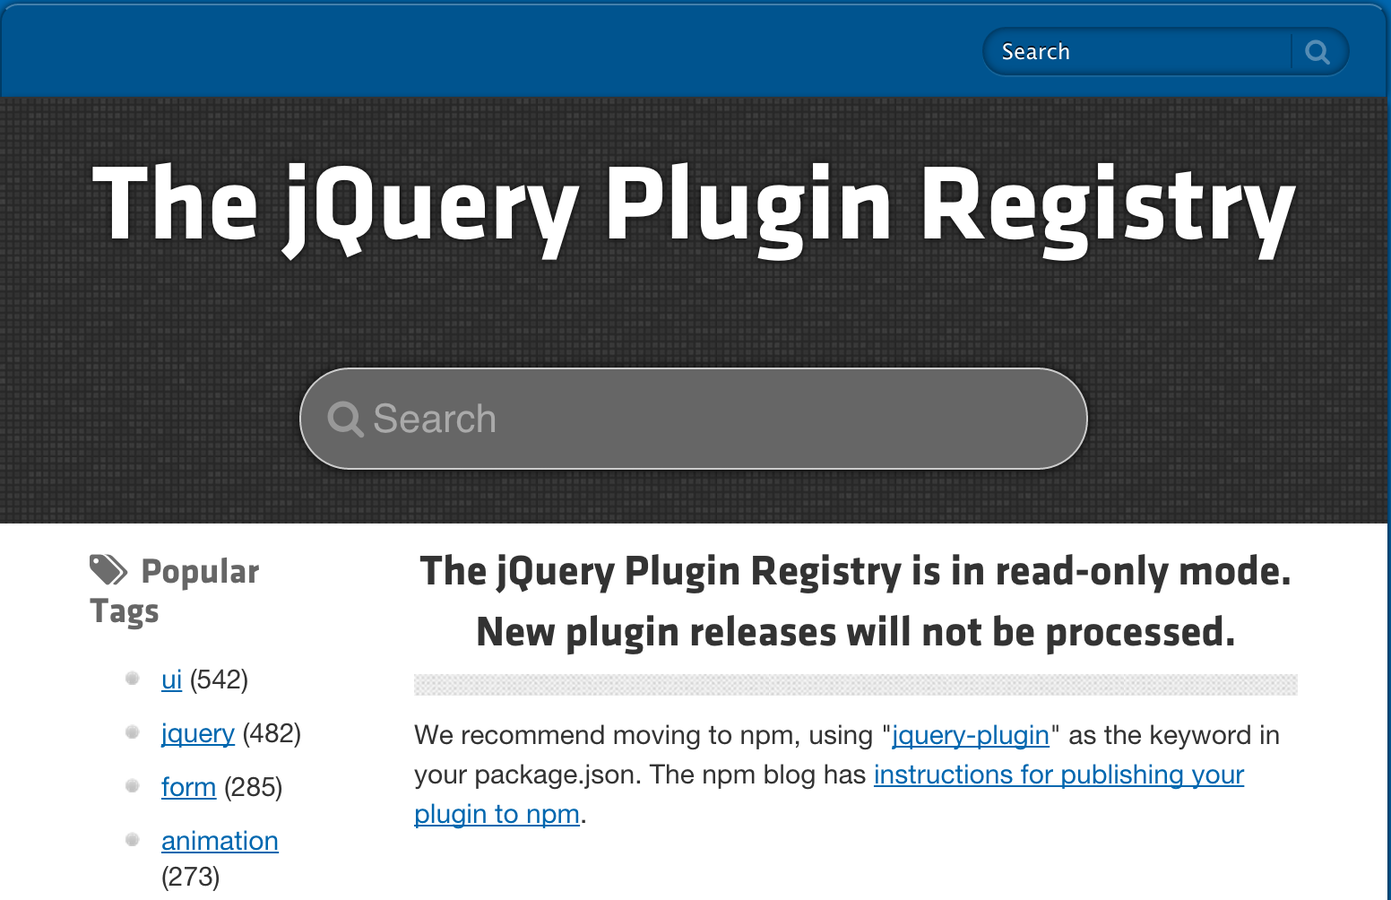
Task: Open the animation tag link
Action: pos(220,841)
